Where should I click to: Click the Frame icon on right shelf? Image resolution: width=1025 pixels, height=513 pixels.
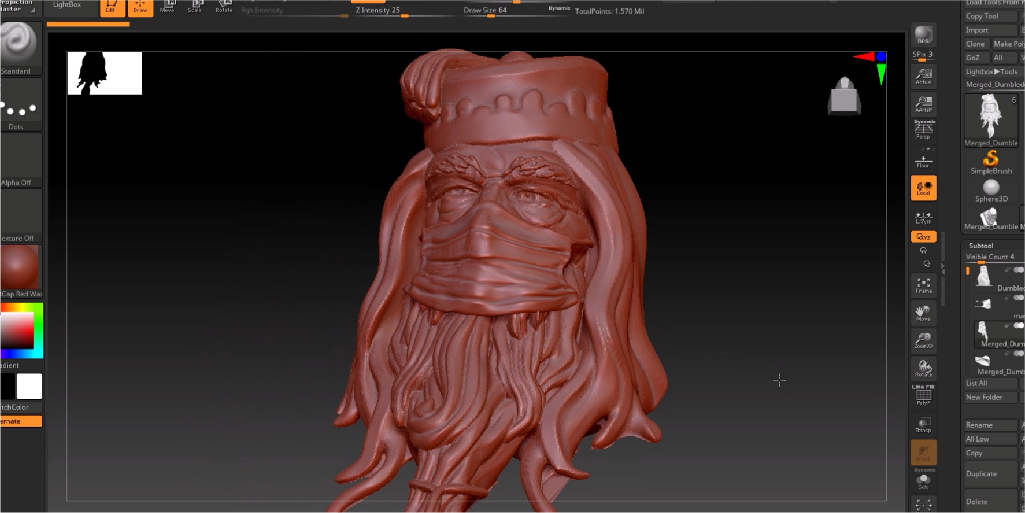click(x=924, y=285)
